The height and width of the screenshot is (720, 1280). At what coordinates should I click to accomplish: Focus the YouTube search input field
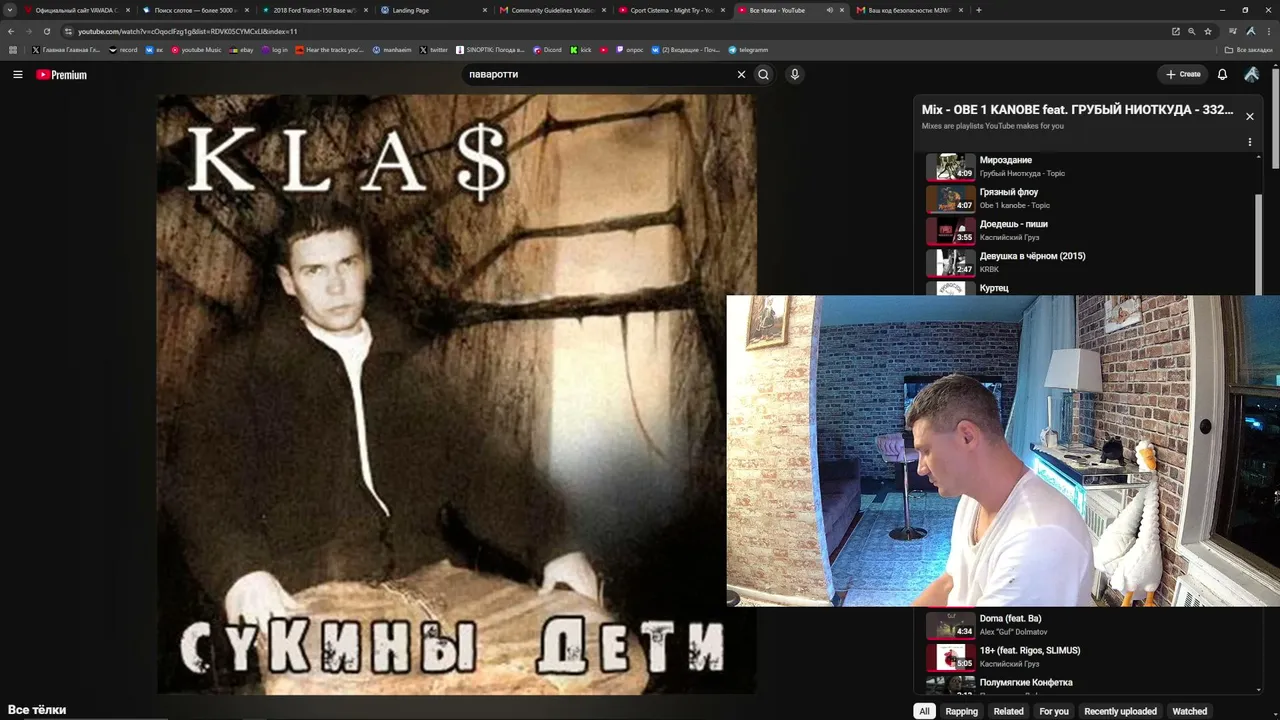[600, 74]
